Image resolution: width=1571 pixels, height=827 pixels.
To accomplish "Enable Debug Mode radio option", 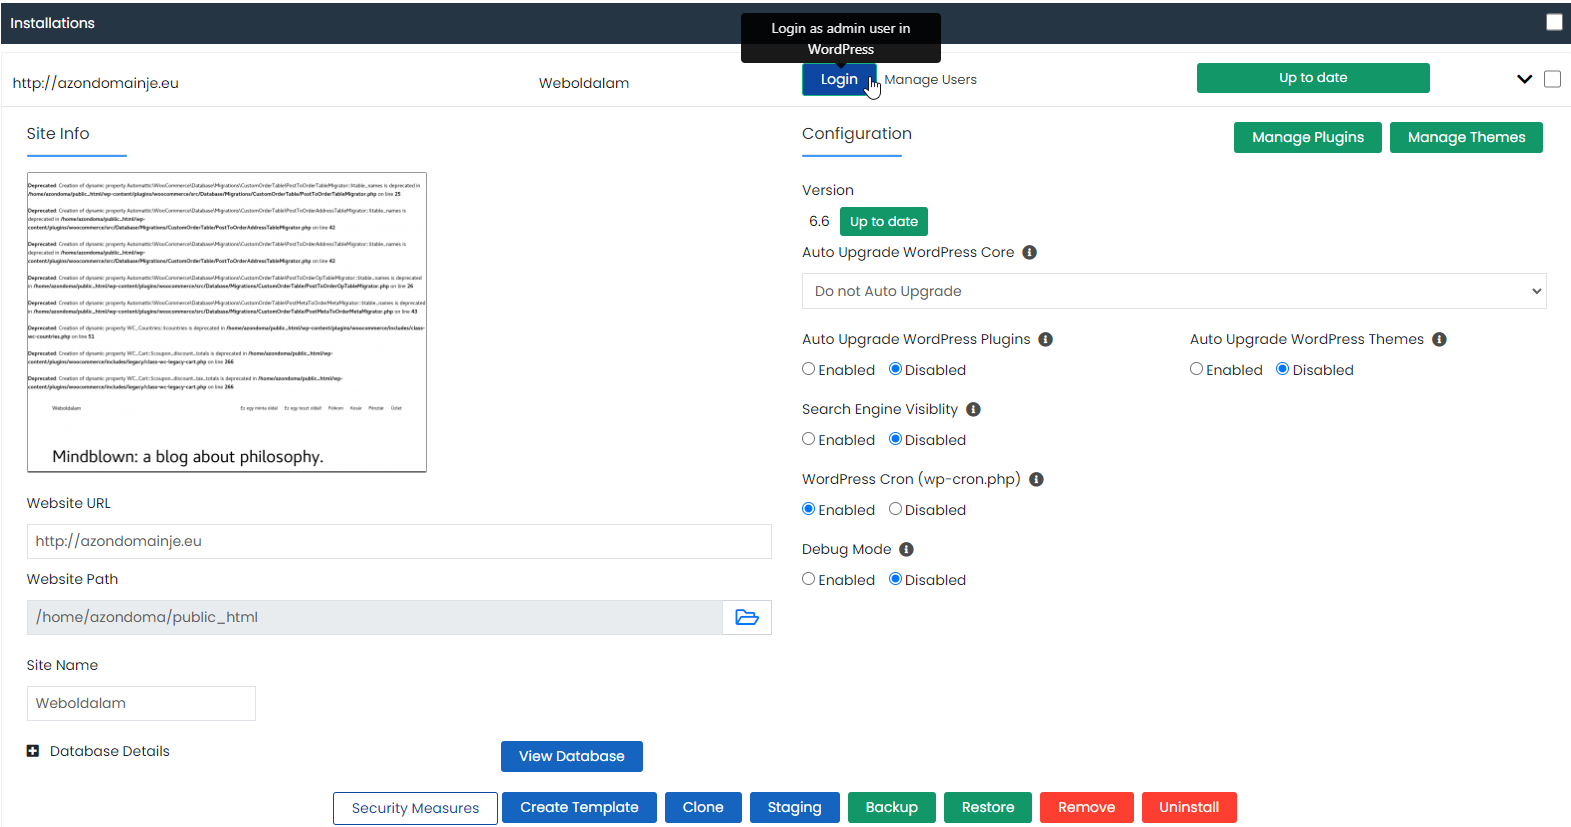I will tap(808, 579).
